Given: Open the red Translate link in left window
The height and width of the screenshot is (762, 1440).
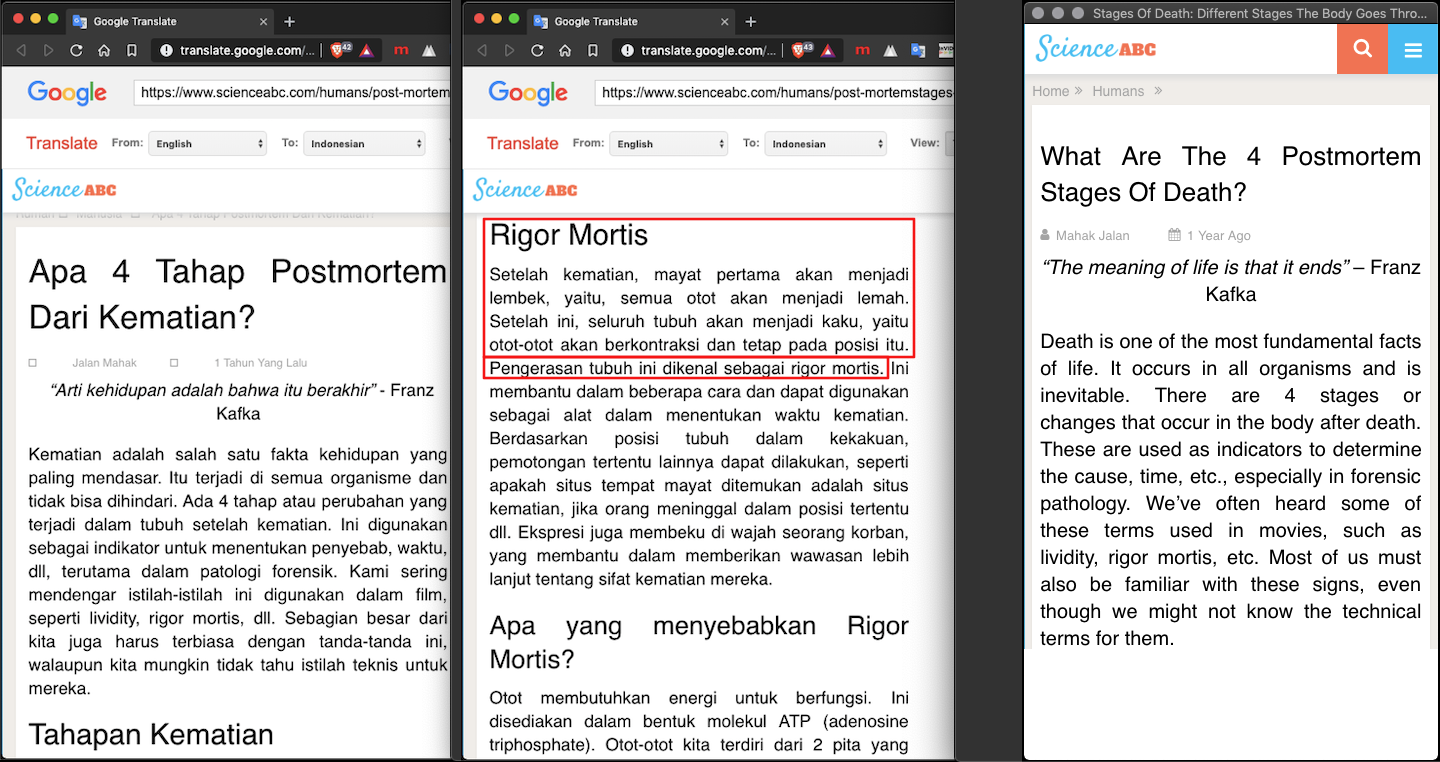Looking at the screenshot, I should click(x=62, y=143).
